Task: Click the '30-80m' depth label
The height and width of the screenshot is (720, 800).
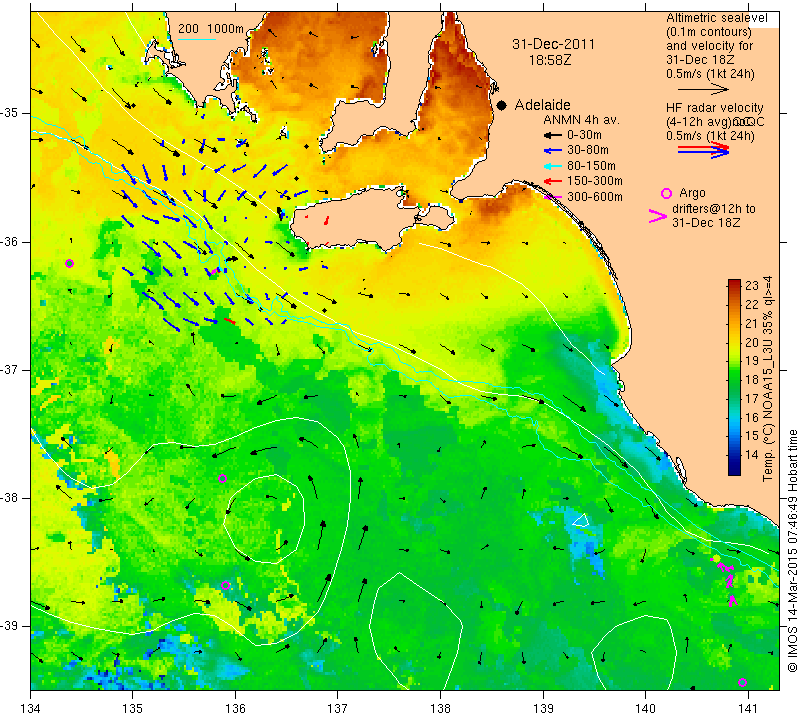Action: click(588, 151)
